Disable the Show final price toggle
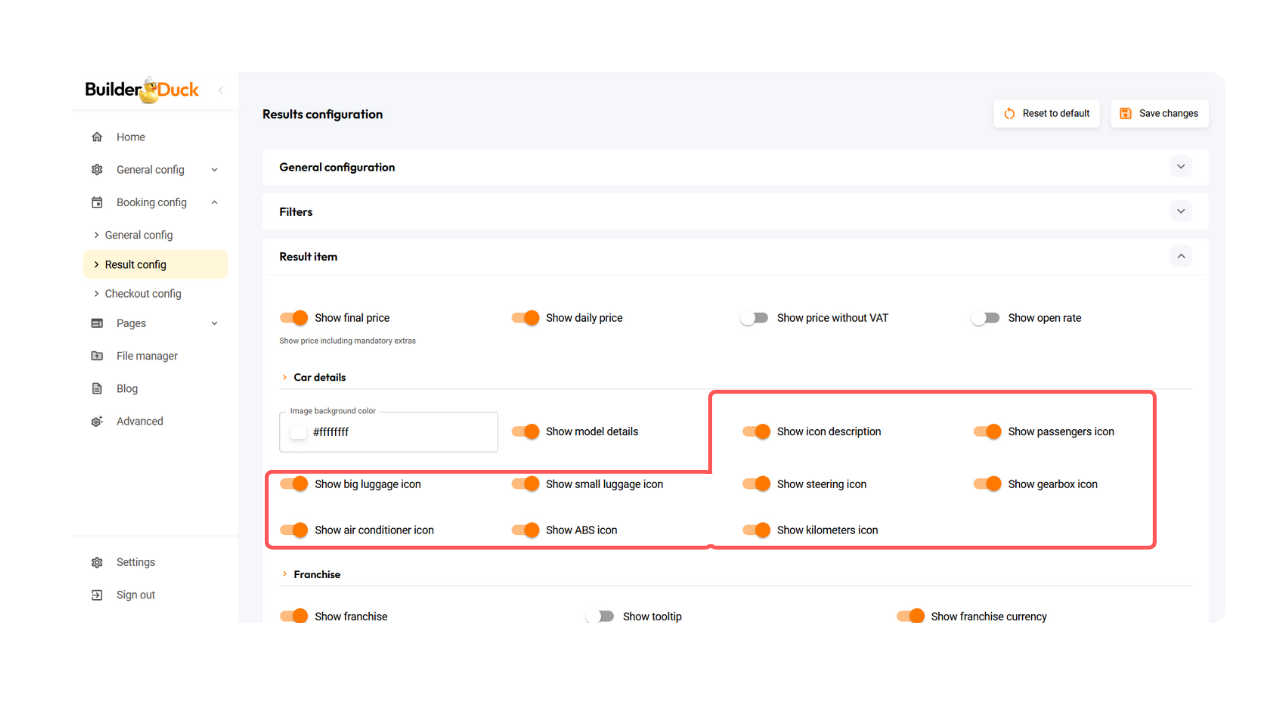This screenshot has height=720, width=1280. [x=294, y=318]
